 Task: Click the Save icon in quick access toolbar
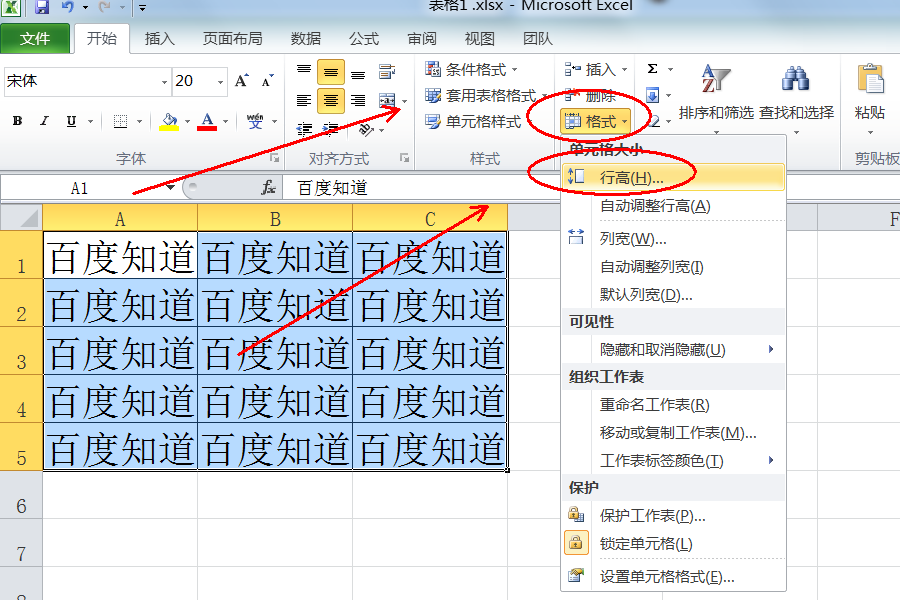[42, 7]
